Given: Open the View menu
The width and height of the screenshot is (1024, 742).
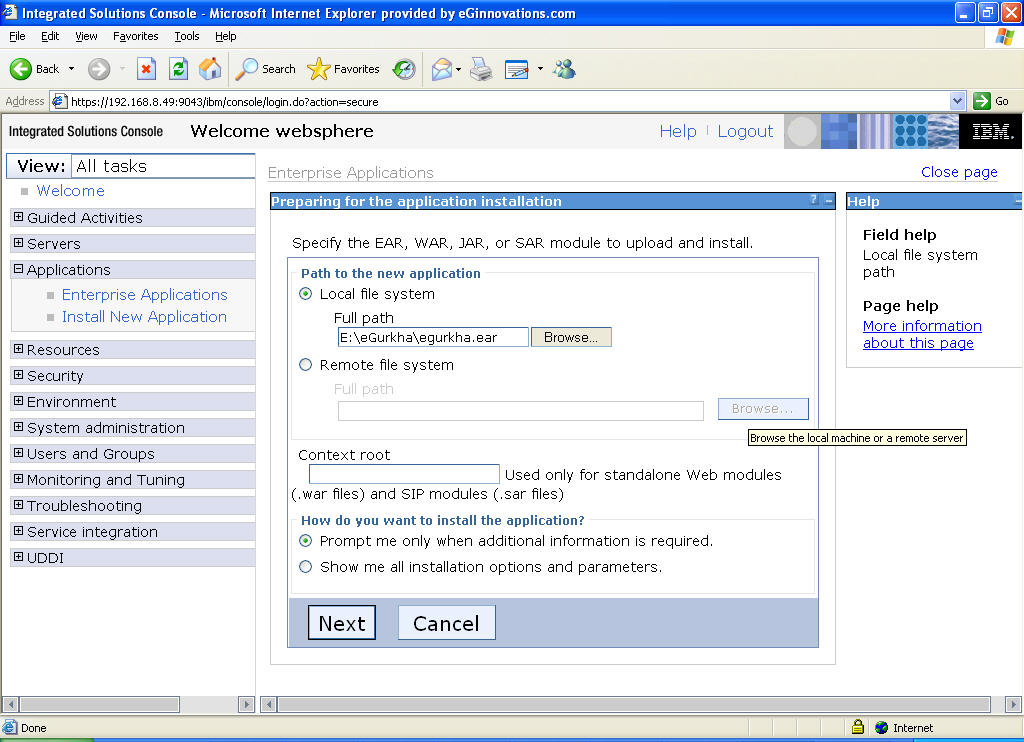Looking at the screenshot, I should 86,36.
